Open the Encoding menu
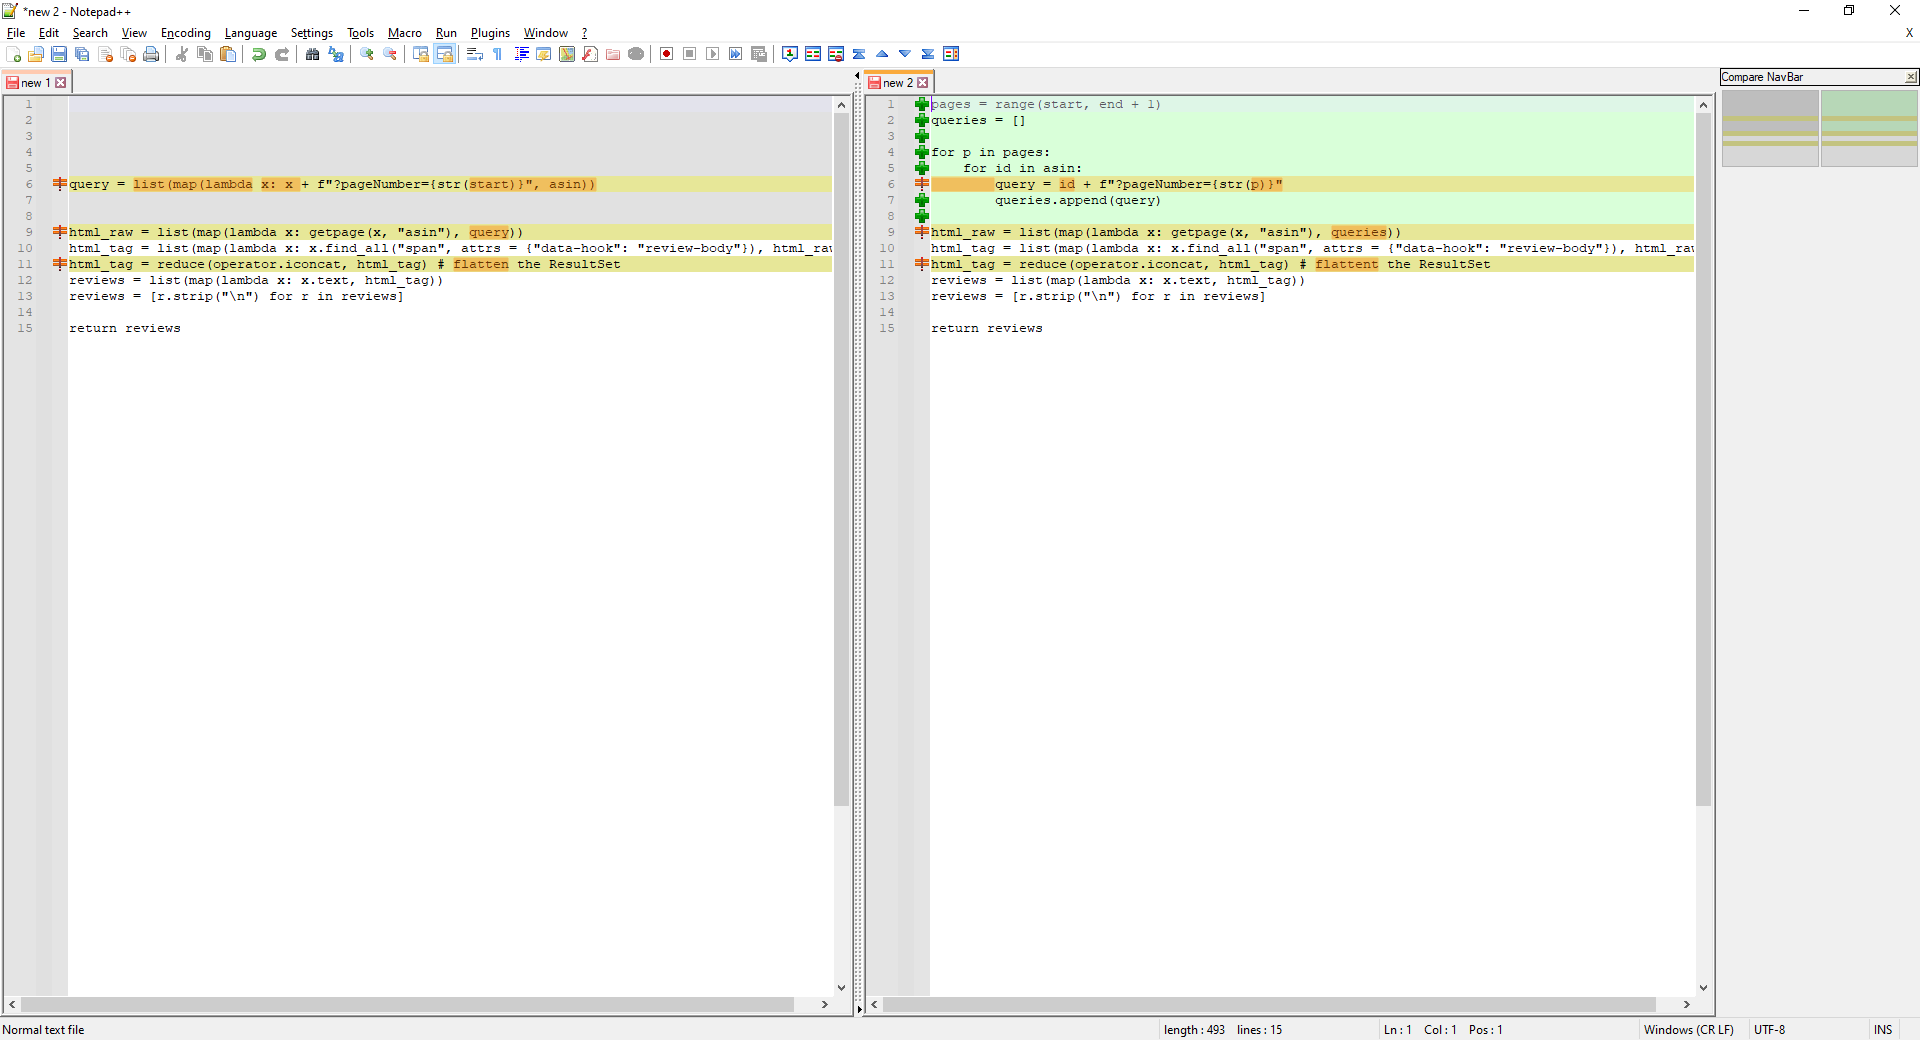 click(186, 33)
